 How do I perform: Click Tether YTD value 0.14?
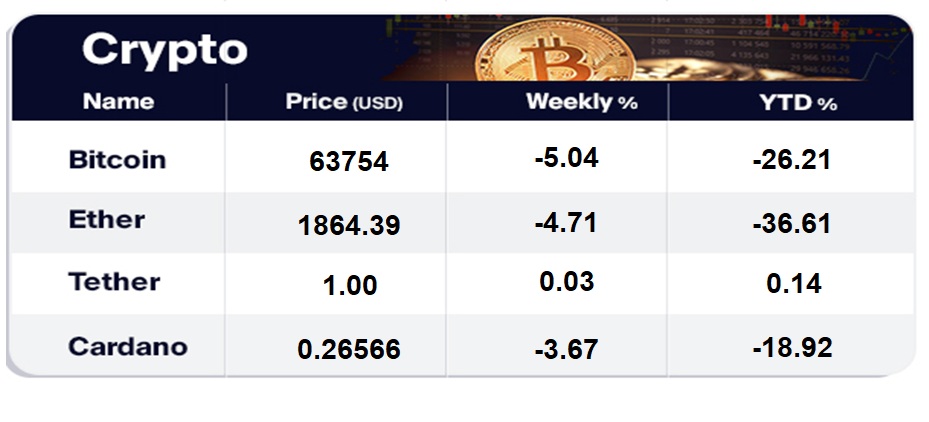tap(794, 284)
